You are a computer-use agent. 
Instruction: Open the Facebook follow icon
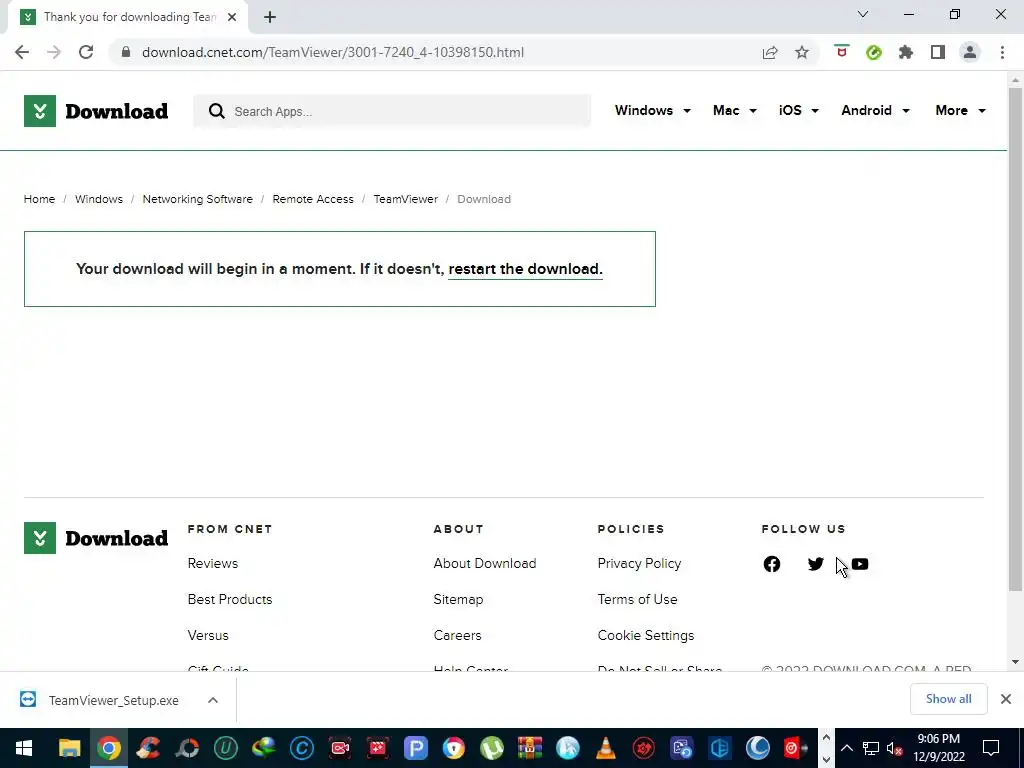771,564
